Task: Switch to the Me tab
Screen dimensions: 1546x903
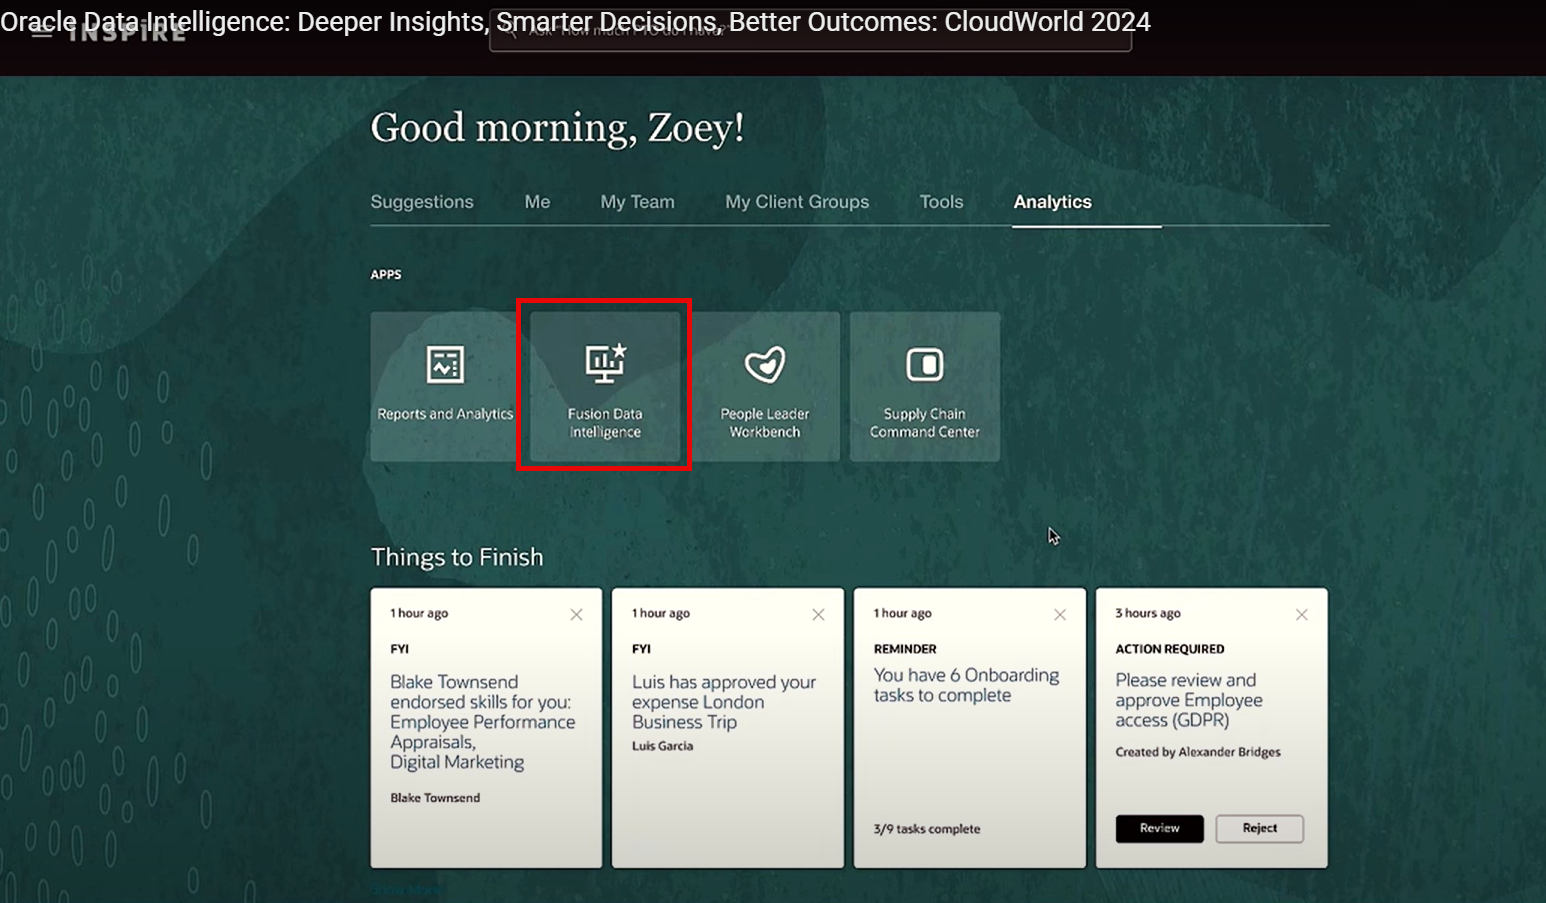Action: [537, 202]
